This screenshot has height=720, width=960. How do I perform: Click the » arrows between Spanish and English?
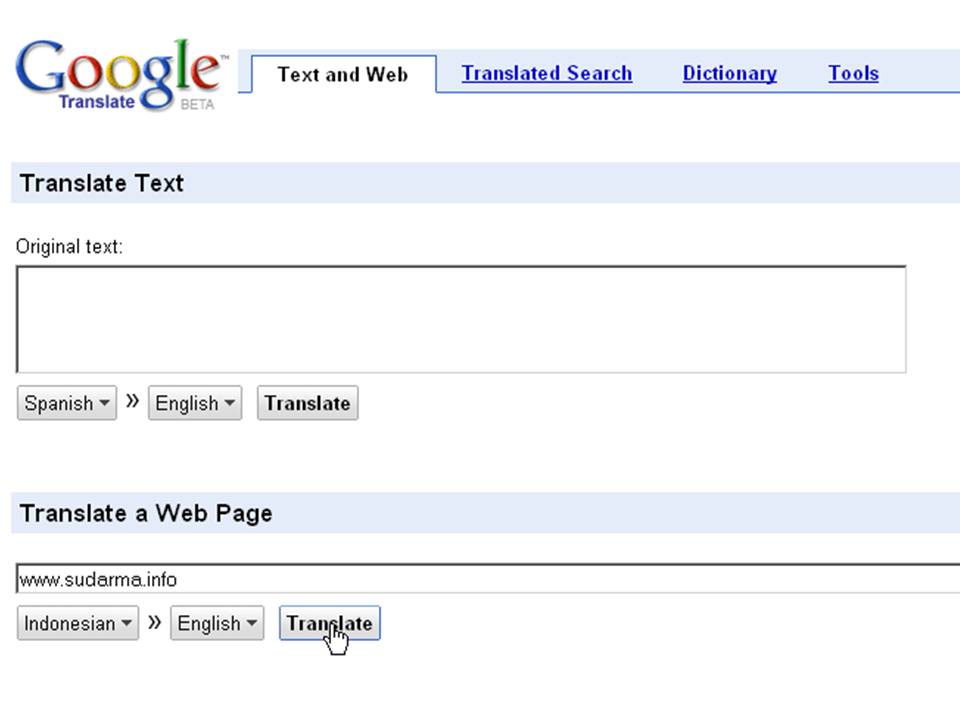[132, 402]
